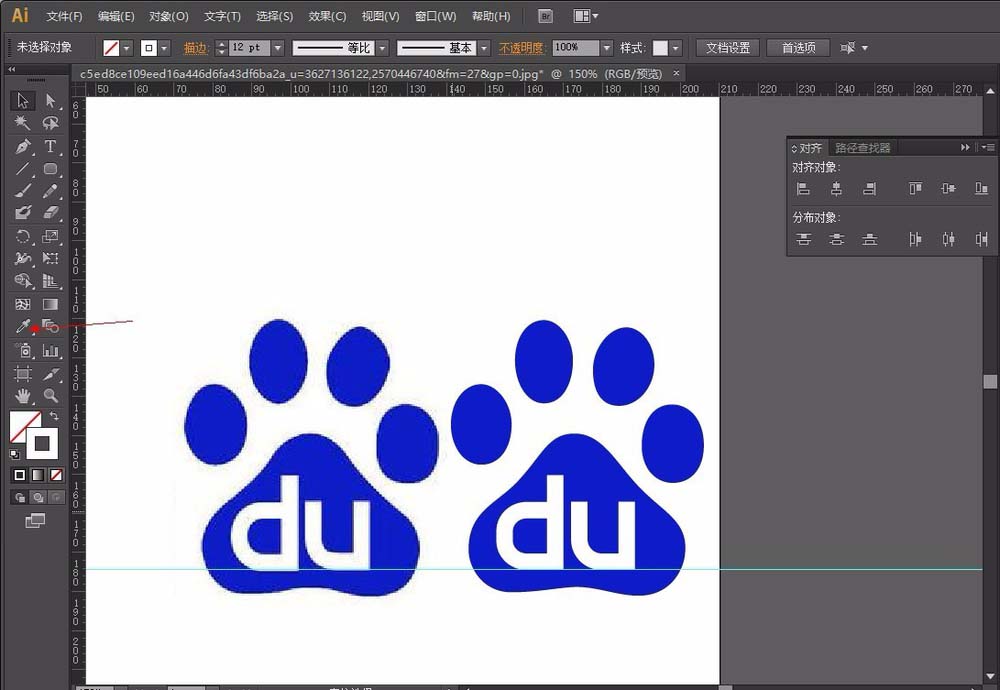Select the Blob Brush tool

(23, 213)
